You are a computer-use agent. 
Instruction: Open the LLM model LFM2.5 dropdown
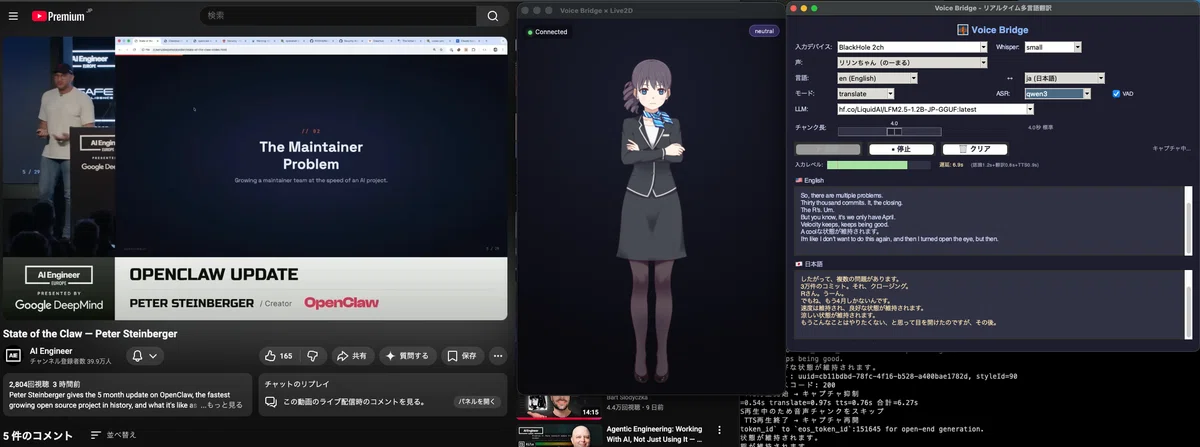(x=935, y=108)
